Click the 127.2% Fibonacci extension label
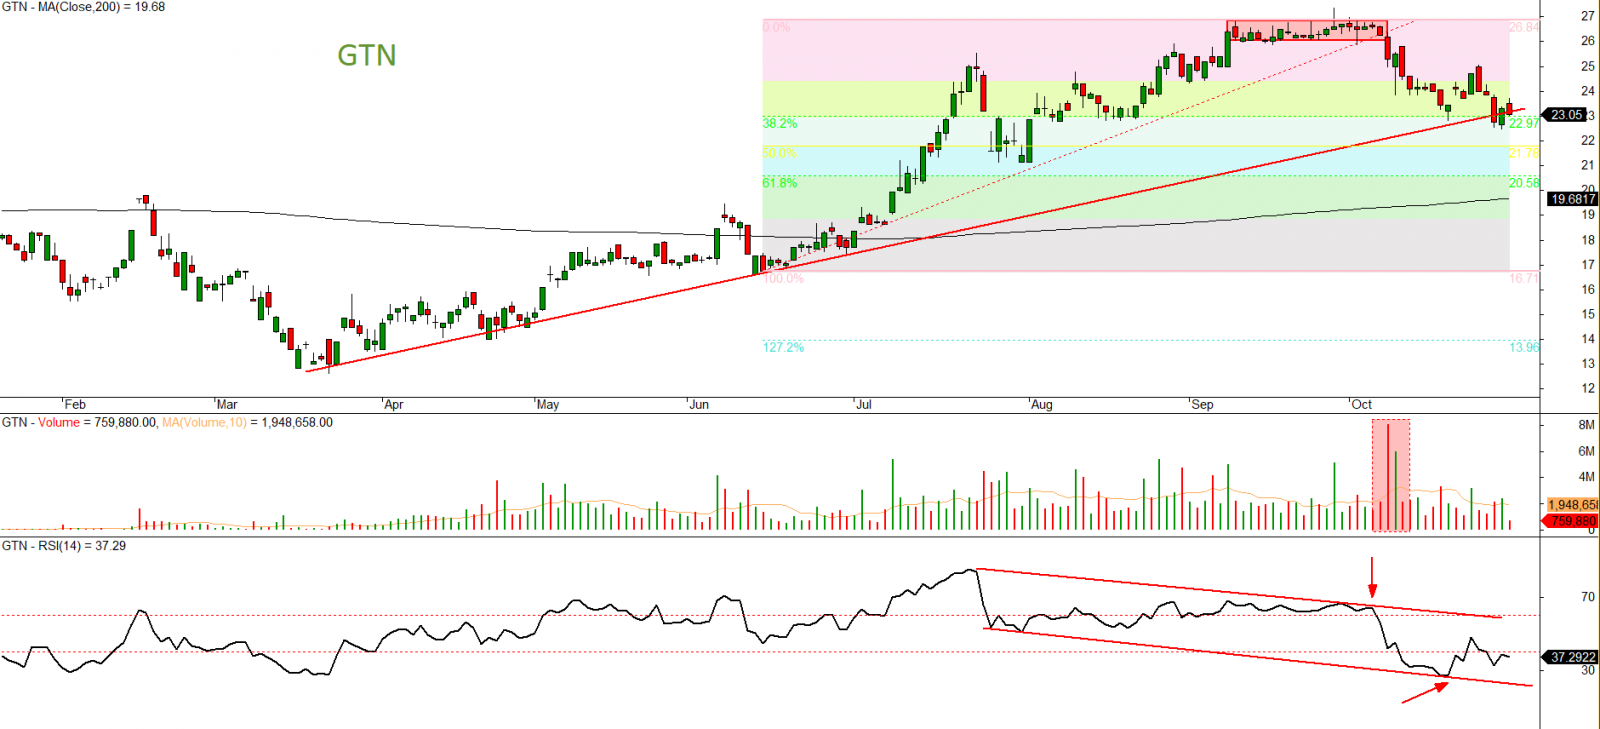This screenshot has height=729, width=1600. coord(783,347)
